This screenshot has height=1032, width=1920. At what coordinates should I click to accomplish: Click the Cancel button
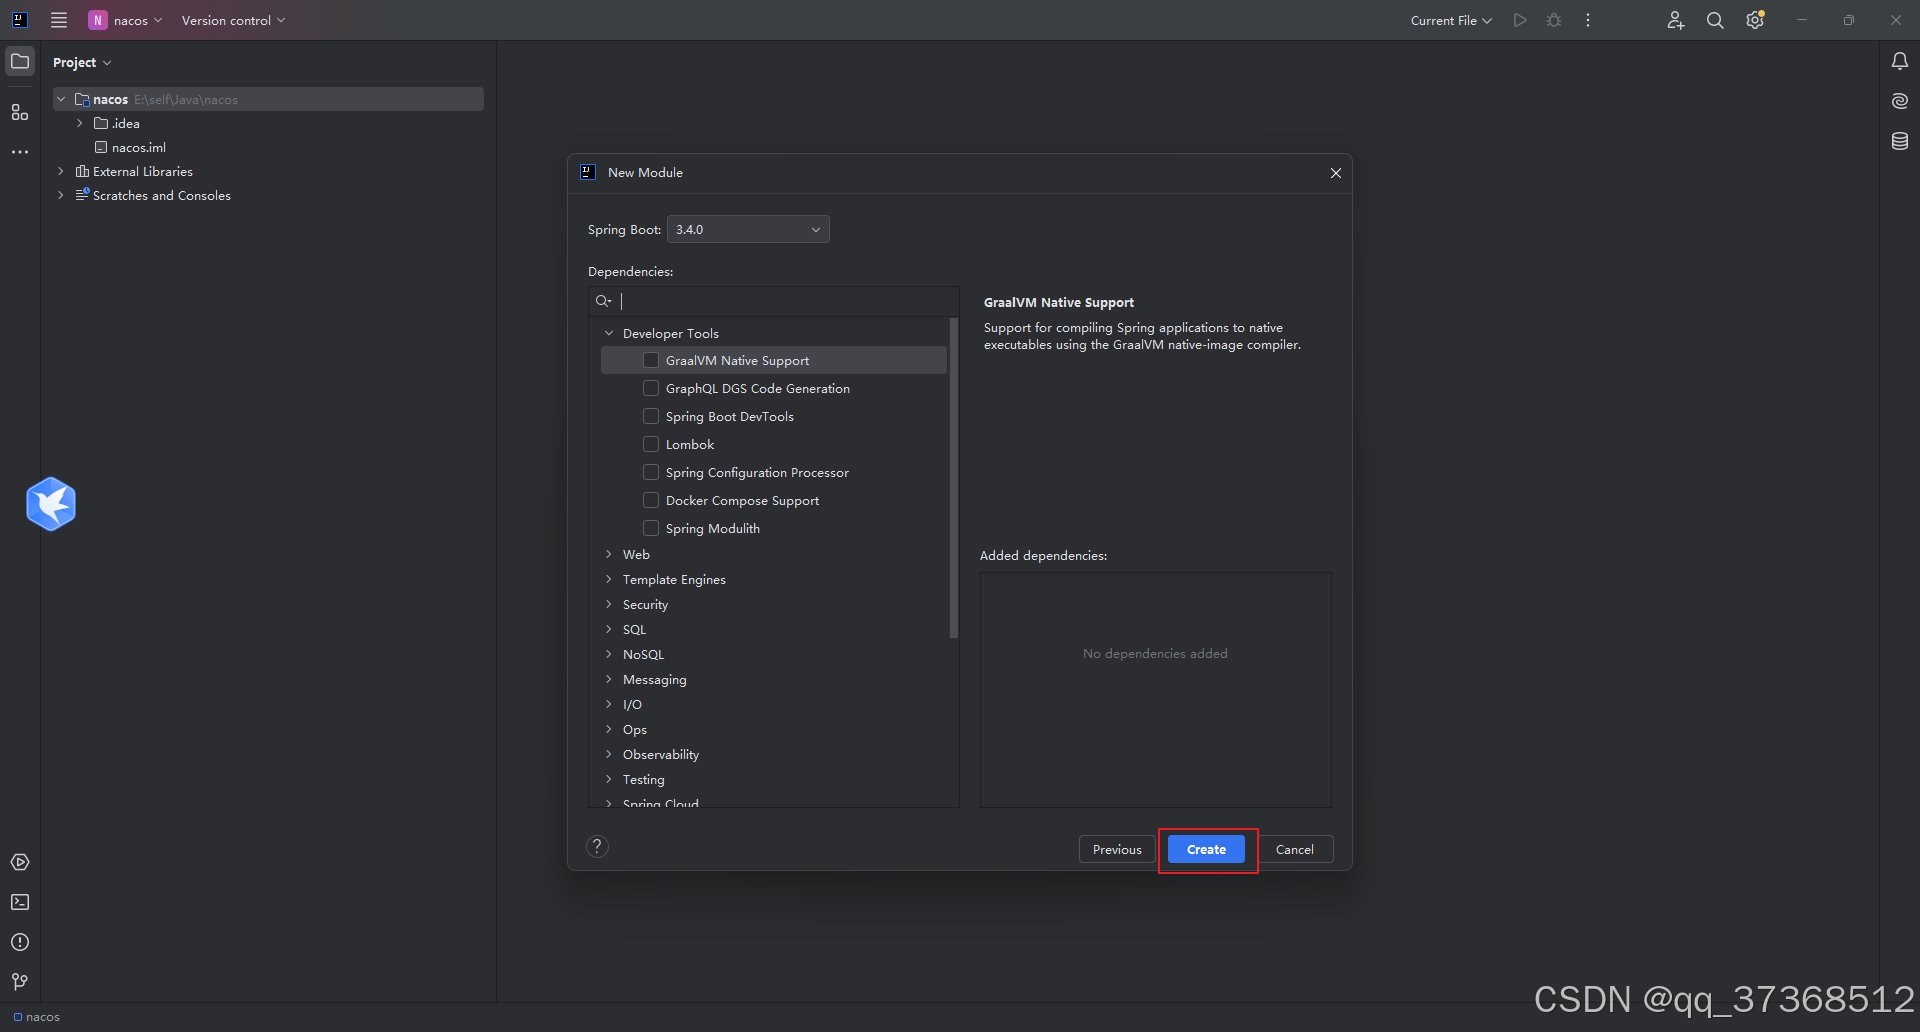(1295, 849)
